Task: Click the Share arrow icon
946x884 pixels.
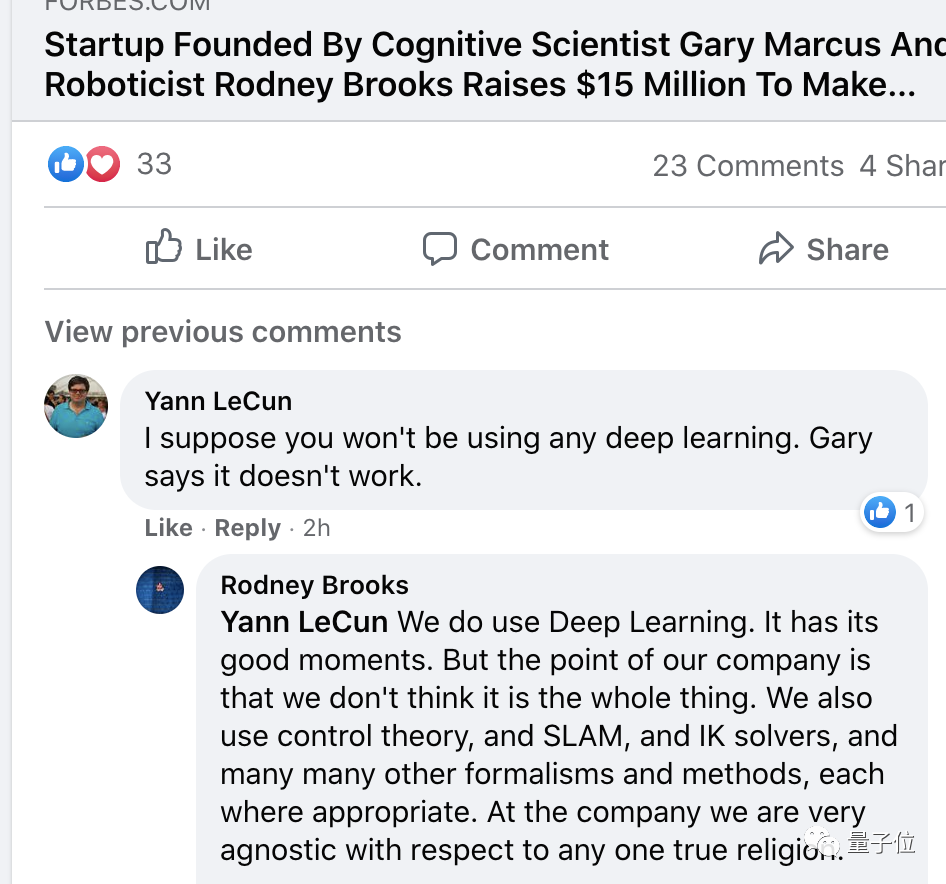Action: pos(776,248)
